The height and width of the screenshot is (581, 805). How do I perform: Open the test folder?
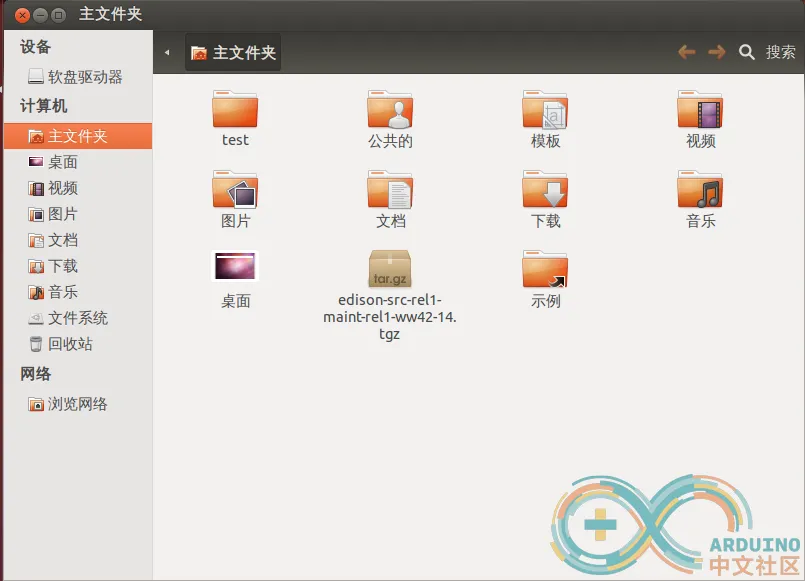(x=235, y=110)
